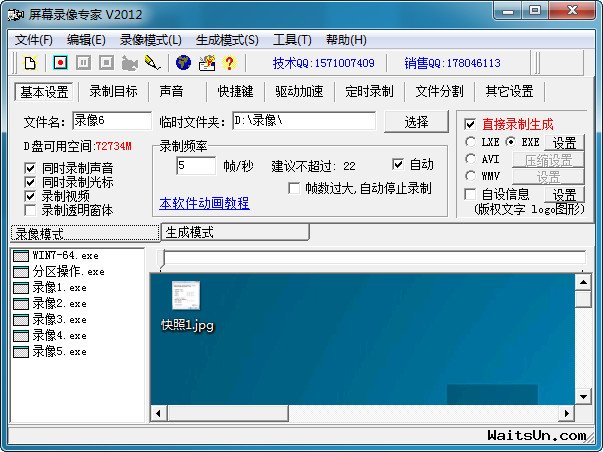Image resolution: width=603 pixels, height=452 pixels.
Task: Click the registration card icon in toolbar
Action: point(207,63)
